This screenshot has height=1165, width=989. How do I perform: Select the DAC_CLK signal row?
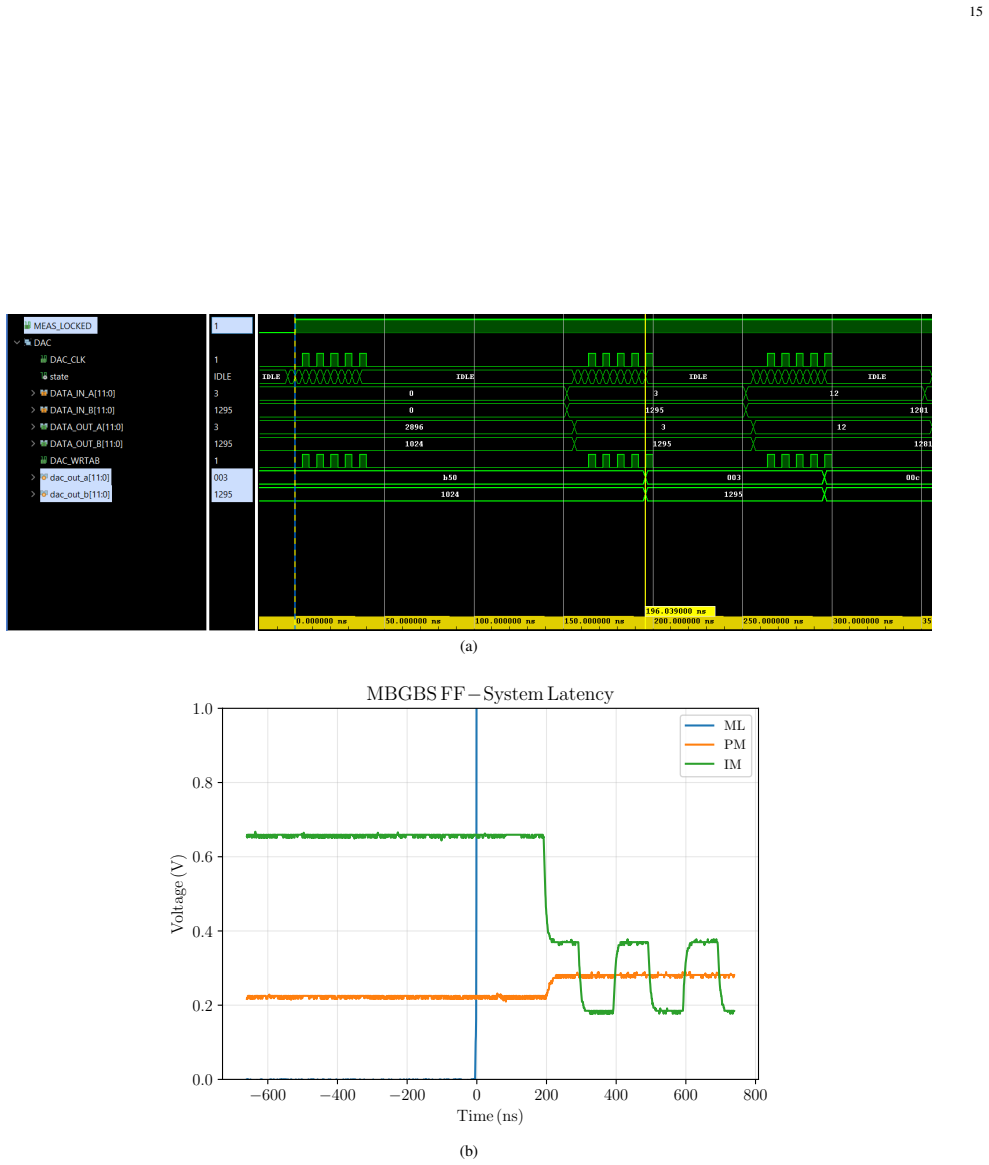point(68,360)
